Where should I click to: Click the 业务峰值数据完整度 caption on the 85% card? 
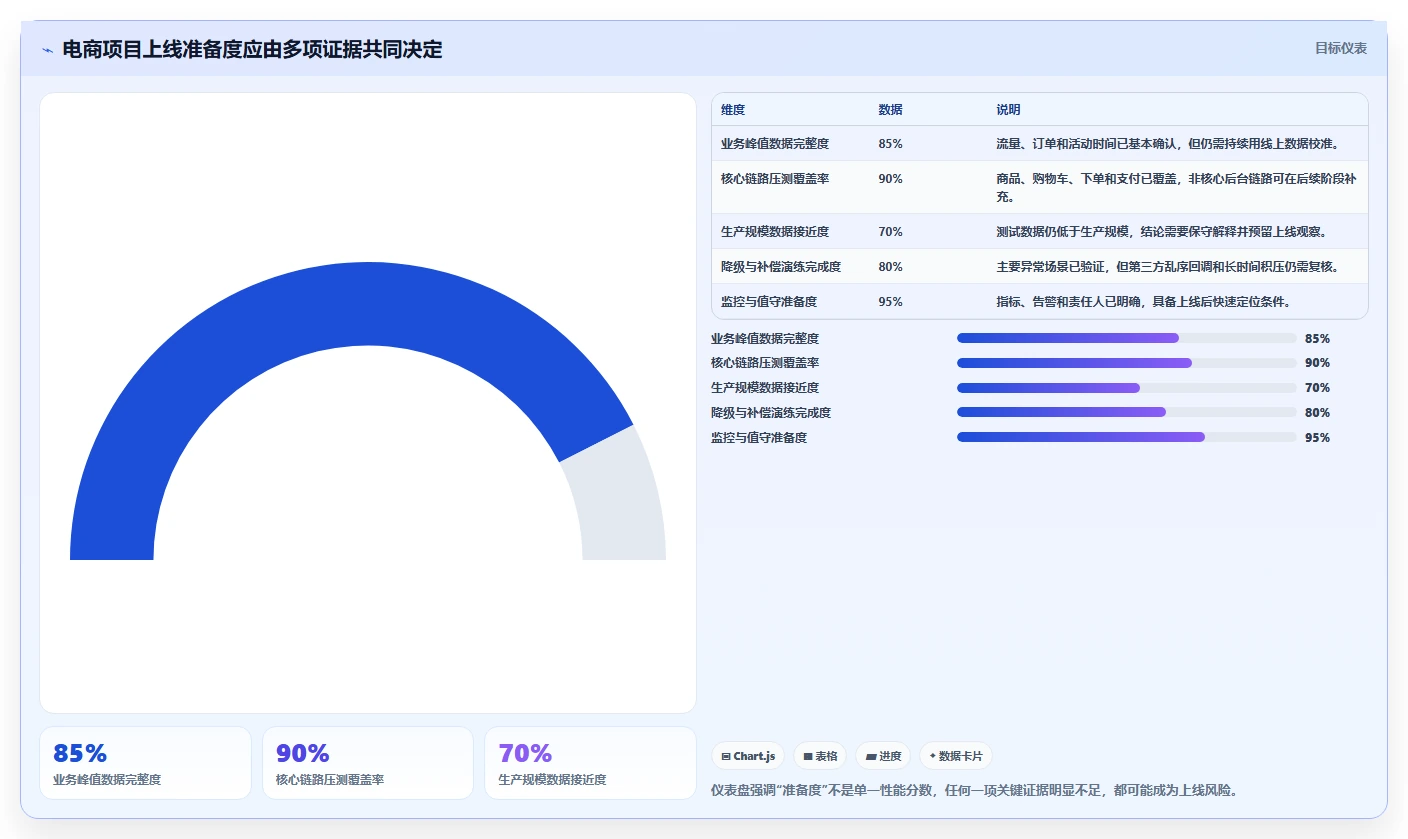(107, 779)
